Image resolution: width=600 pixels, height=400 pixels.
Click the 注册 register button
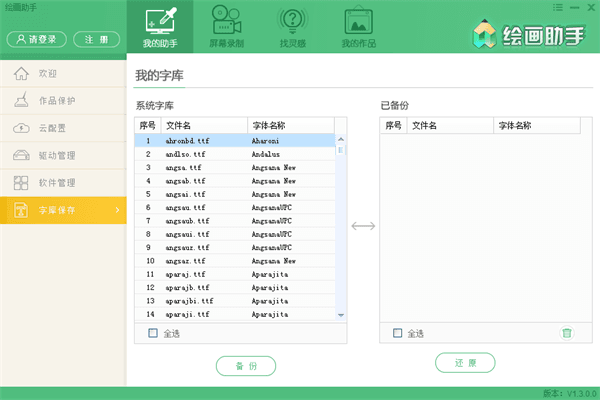(96, 39)
